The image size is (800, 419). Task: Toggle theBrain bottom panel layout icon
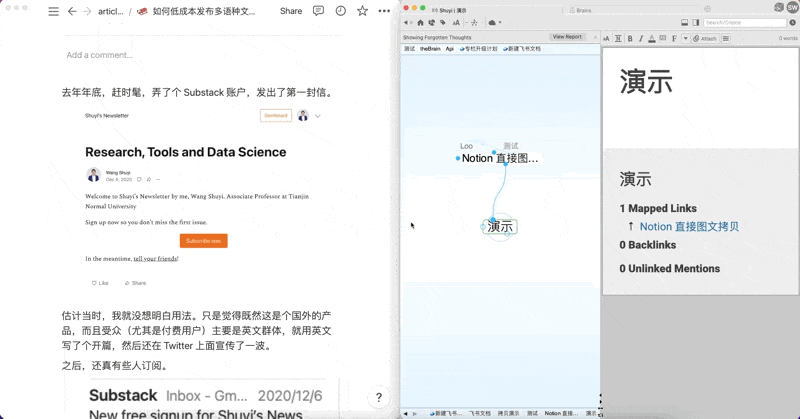coord(685,22)
